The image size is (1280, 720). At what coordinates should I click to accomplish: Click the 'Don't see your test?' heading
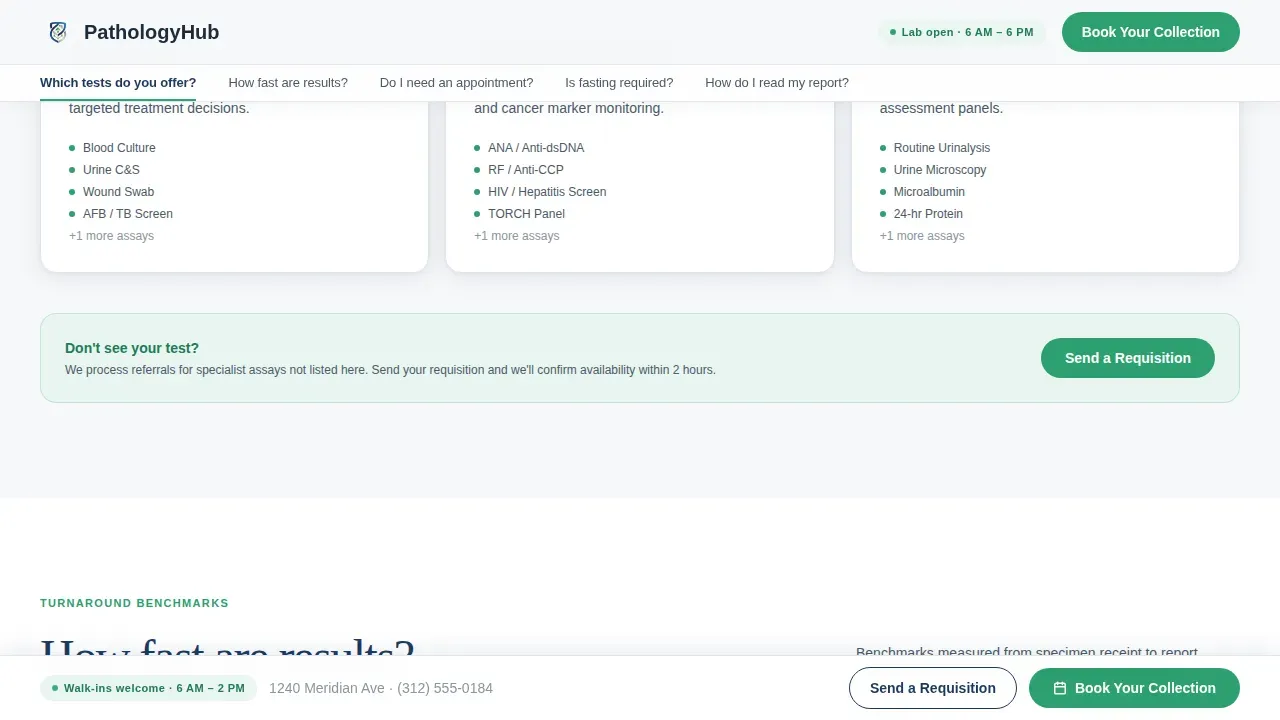point(132,348)
